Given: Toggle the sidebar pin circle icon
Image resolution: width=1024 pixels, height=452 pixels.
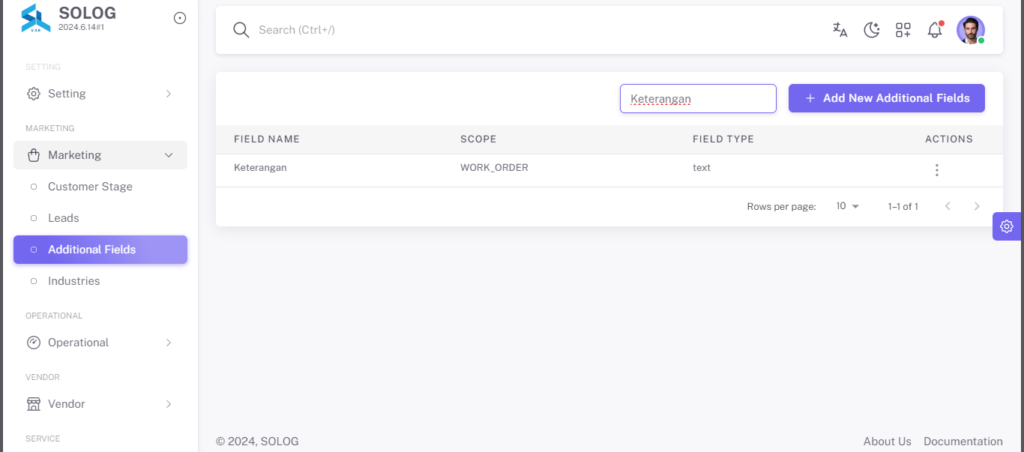Looking at the screenshot, I should (x=180, y=18).
